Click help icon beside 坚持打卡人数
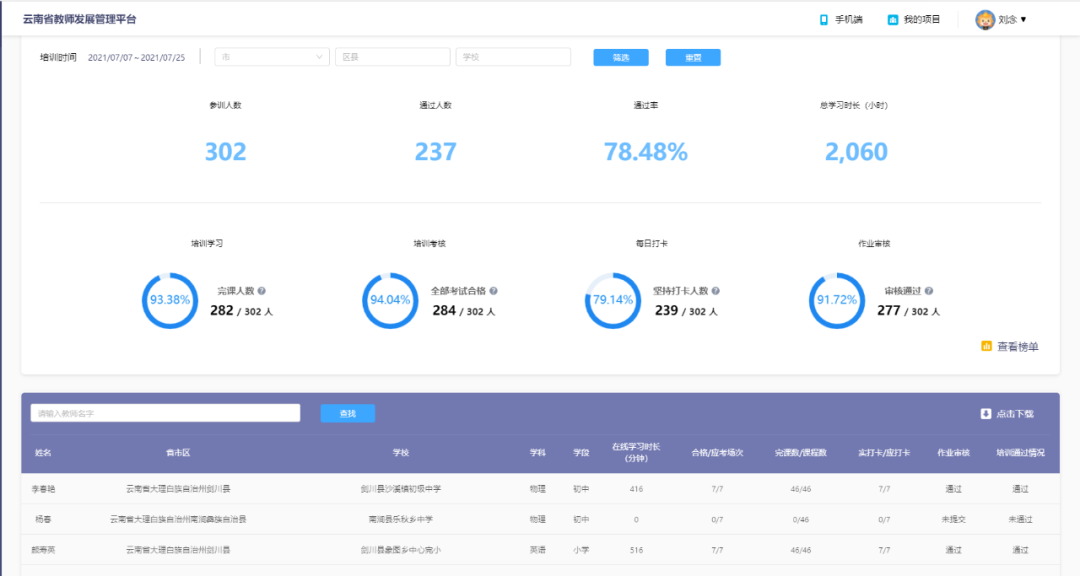 [715, 291]
